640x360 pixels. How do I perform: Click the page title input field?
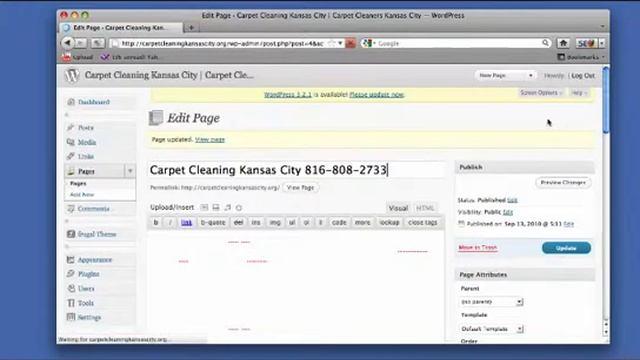297,170
